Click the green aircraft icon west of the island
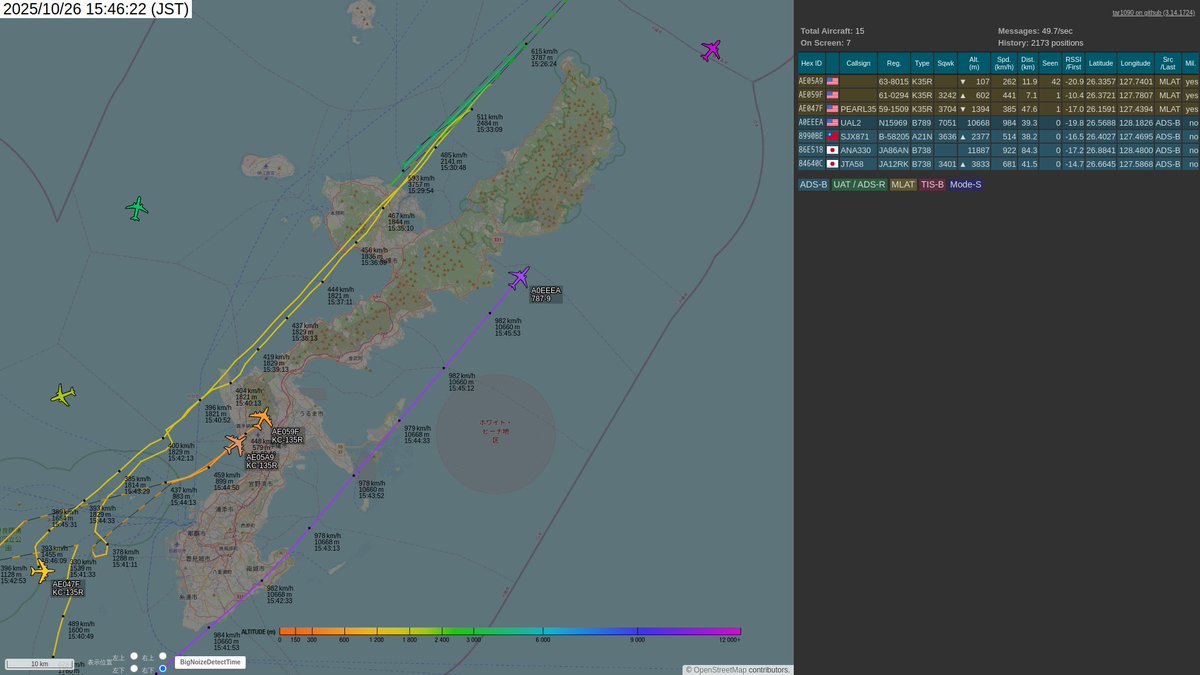This screenshot has height=675, width=1200. (137, 208)
